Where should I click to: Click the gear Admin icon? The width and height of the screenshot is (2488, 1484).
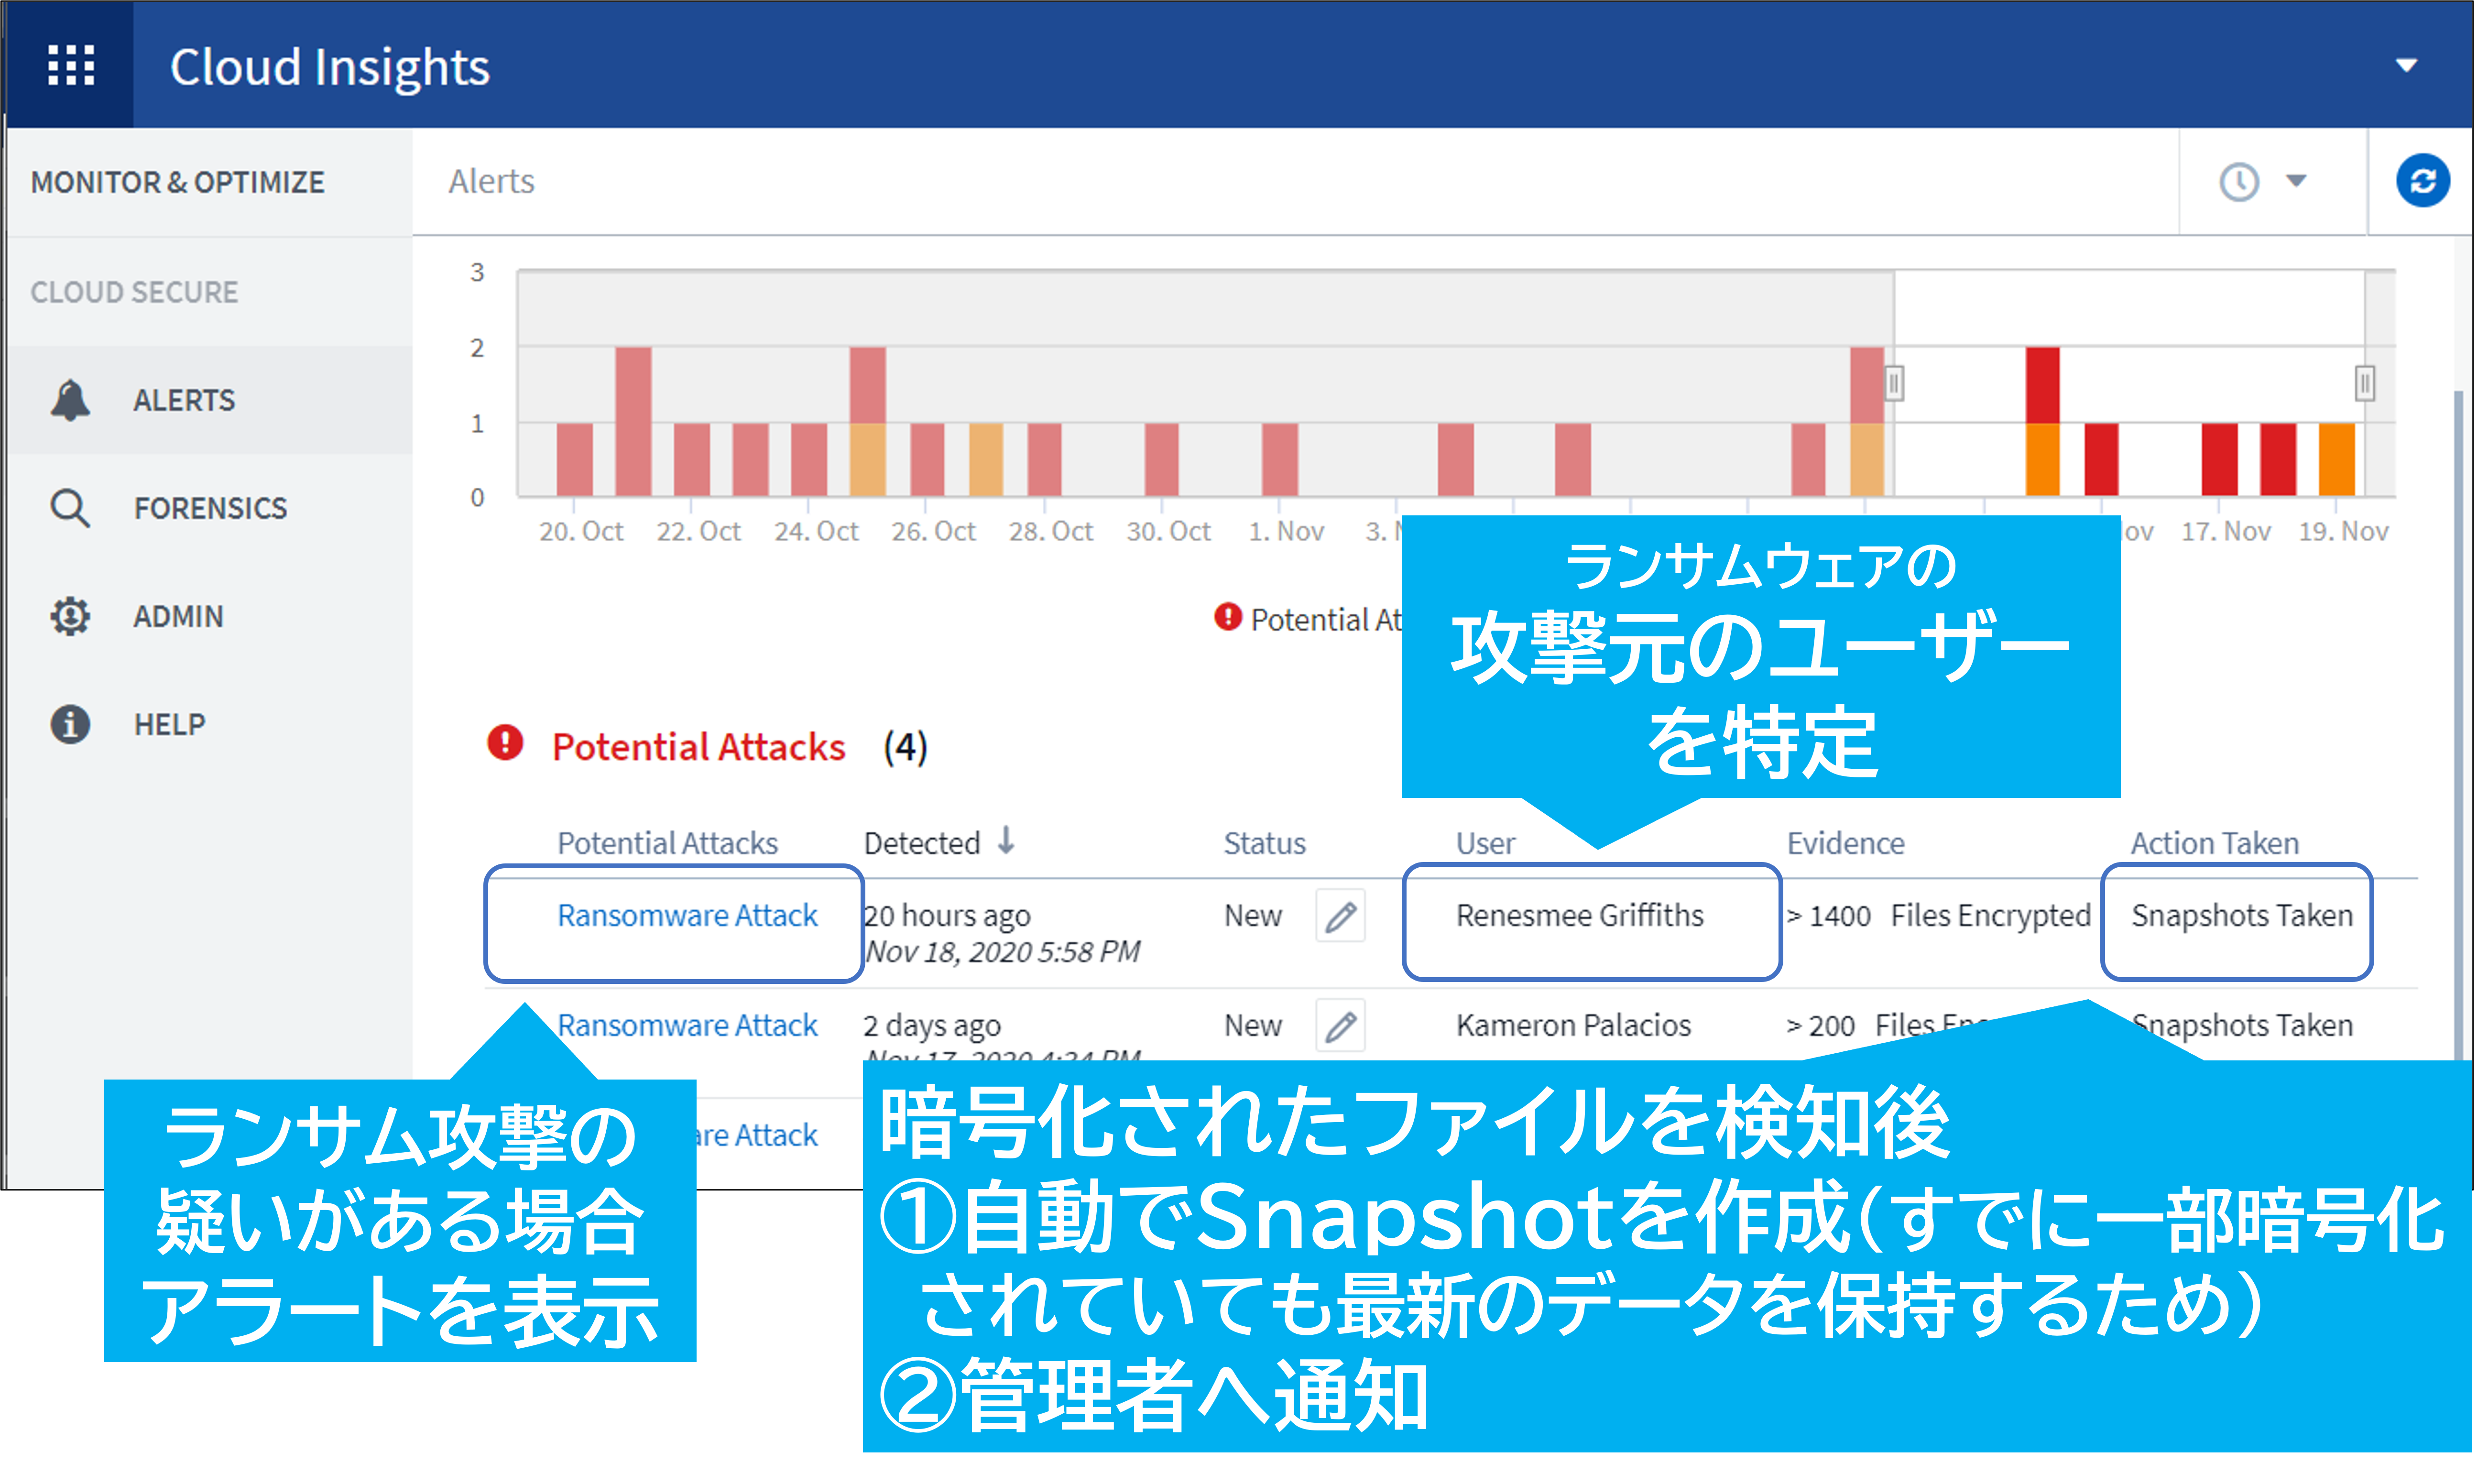[70, 616]
